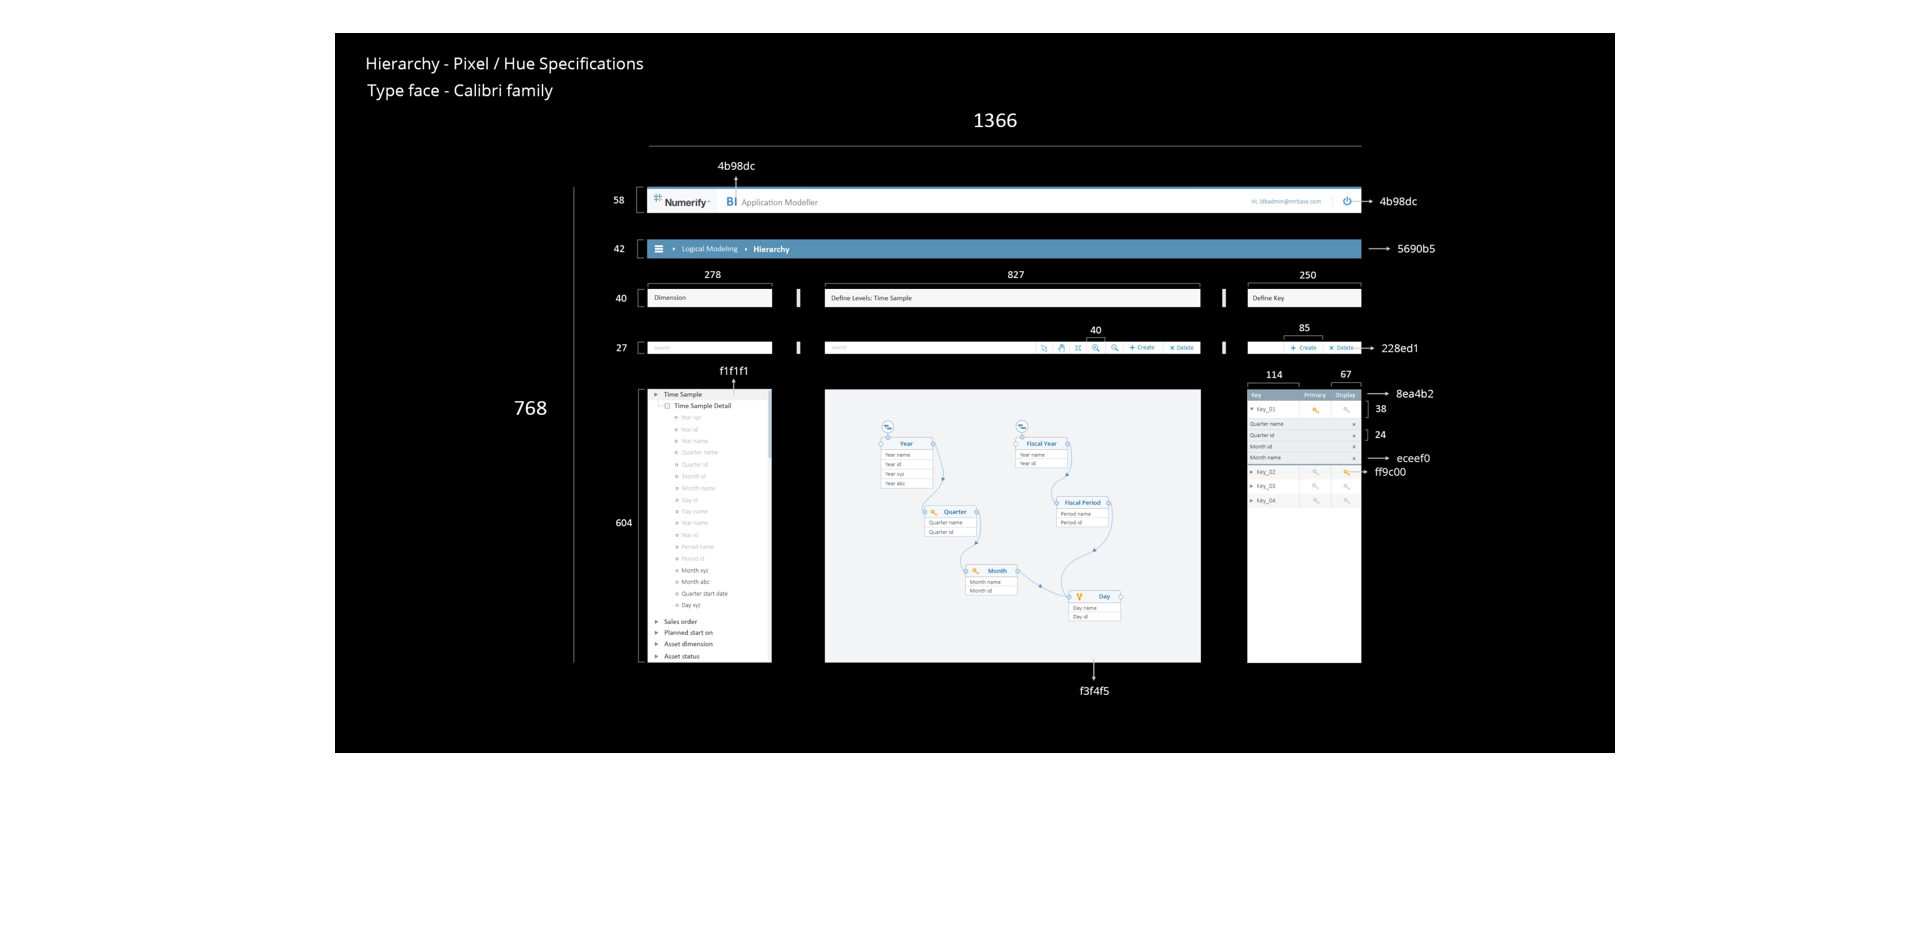Toggle the Time Sample Detail checkbox
This screenshot has width=1920, height=932.
tap(667, 406)
